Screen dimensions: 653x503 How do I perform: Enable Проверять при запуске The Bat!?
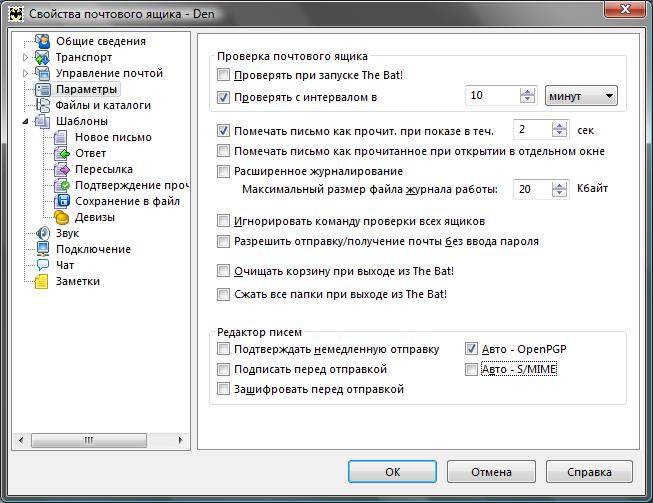(223, 75)
